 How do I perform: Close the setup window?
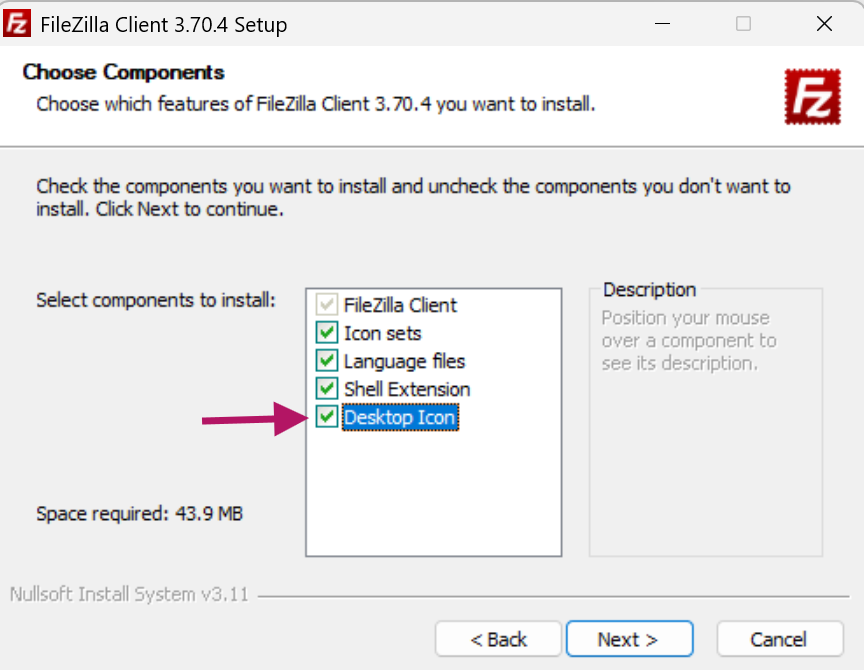(824, 24)
